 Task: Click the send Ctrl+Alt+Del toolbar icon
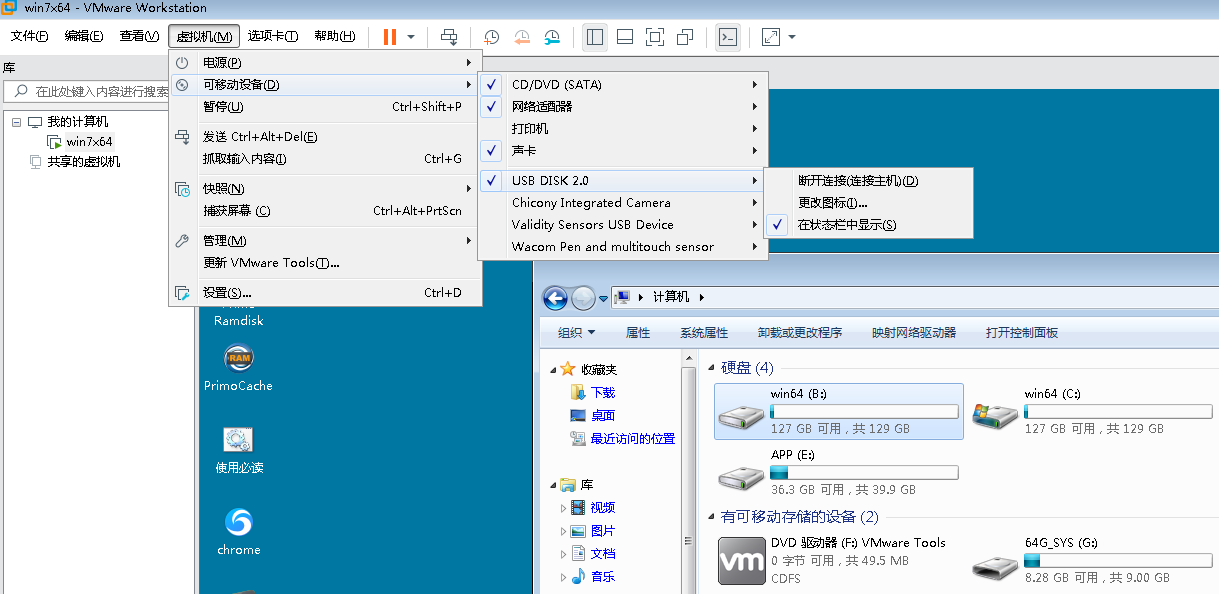(450, 37)
